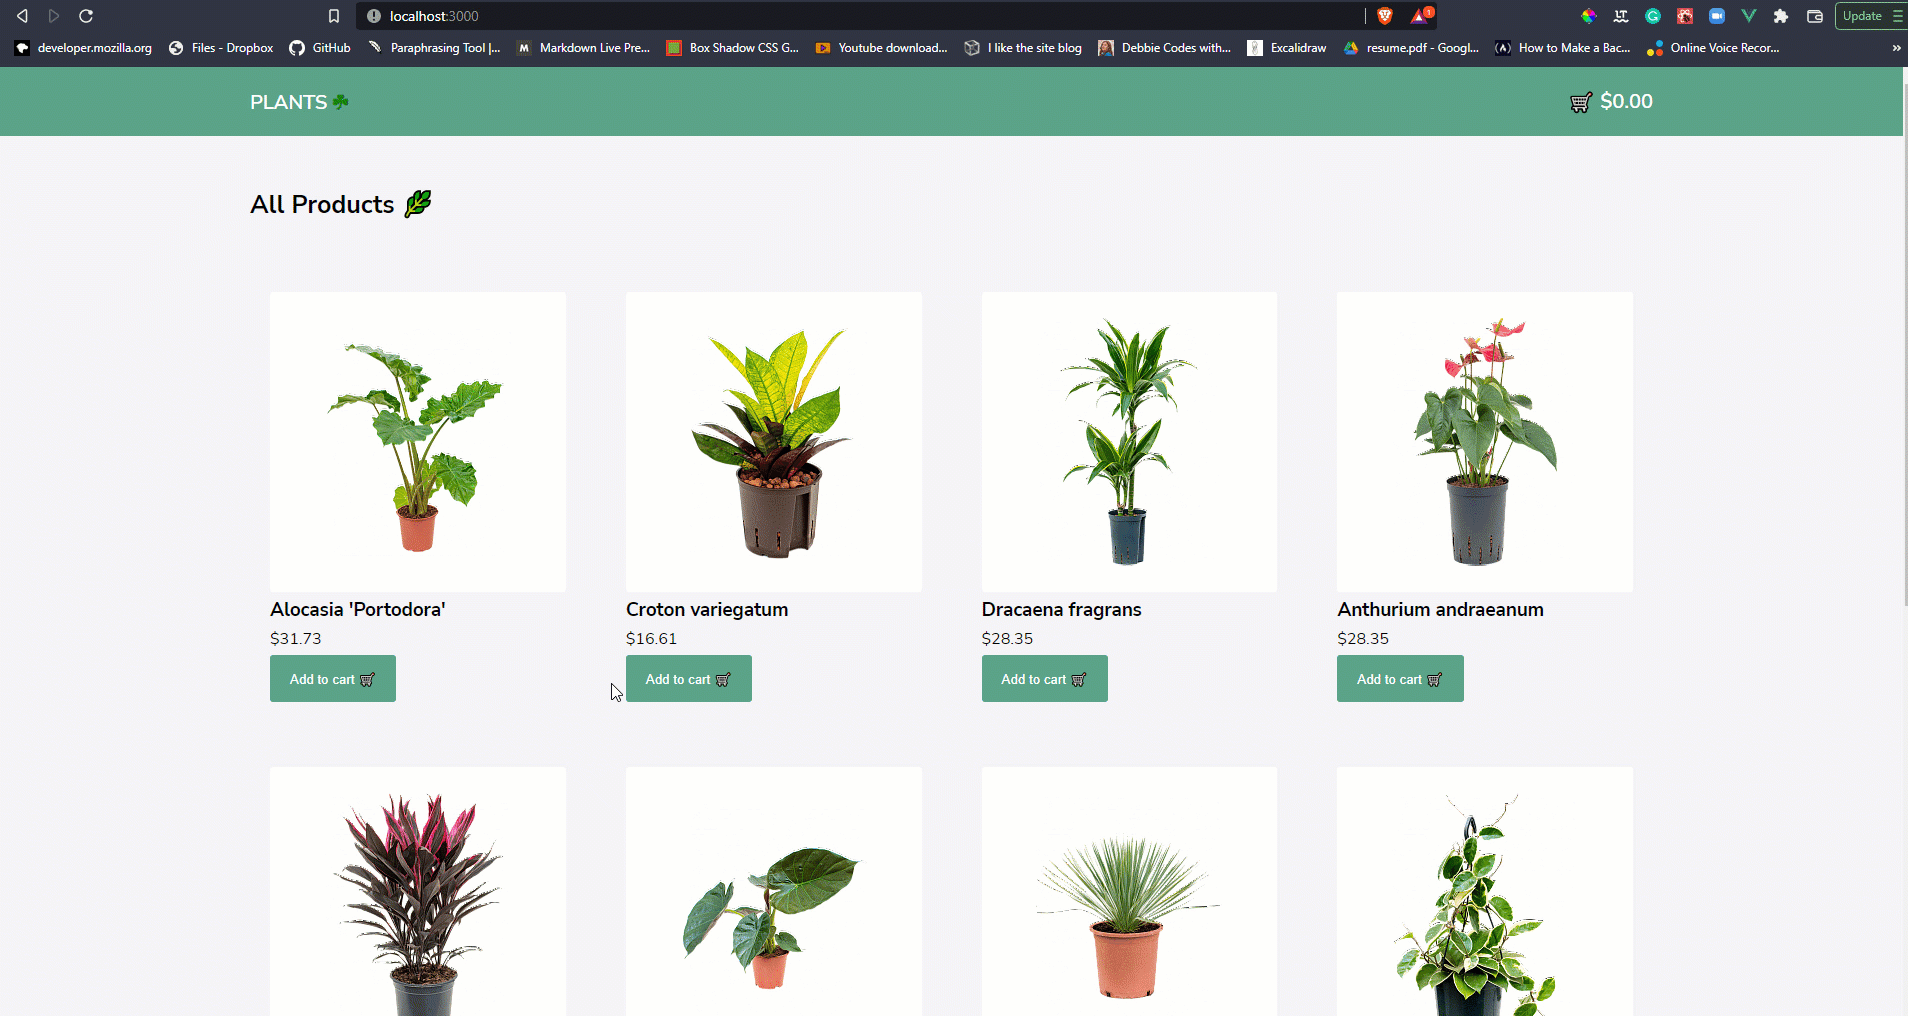1908x1016 pixels.
Task: Click the PLANTS logo in the header
Action: tap(299, 102)
